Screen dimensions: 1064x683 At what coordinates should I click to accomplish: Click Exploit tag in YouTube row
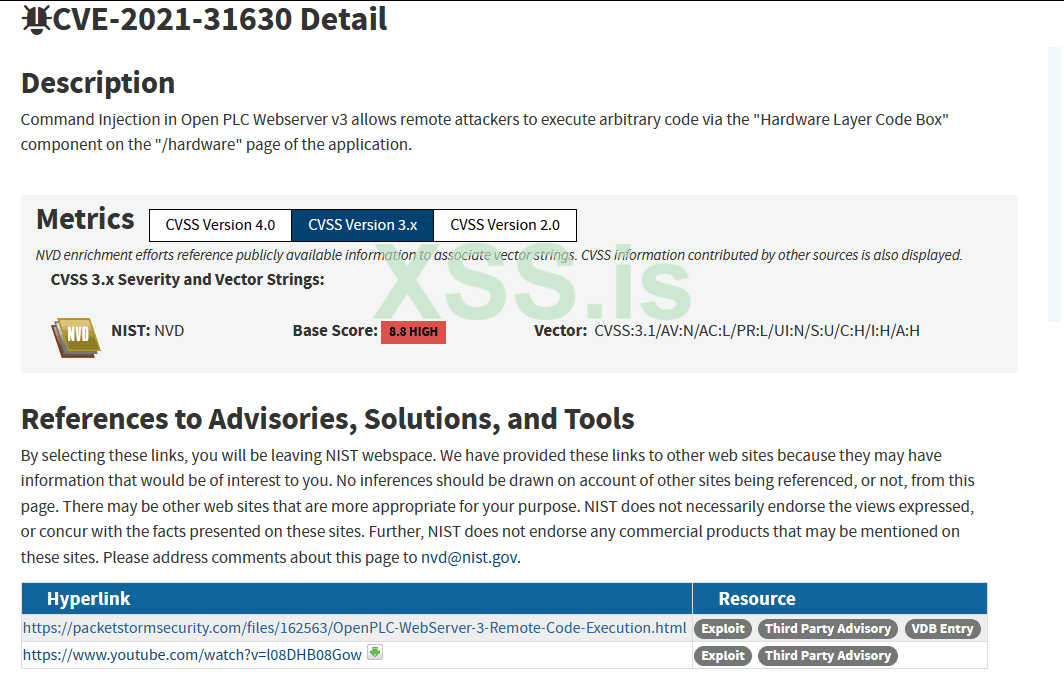[723, 656]
